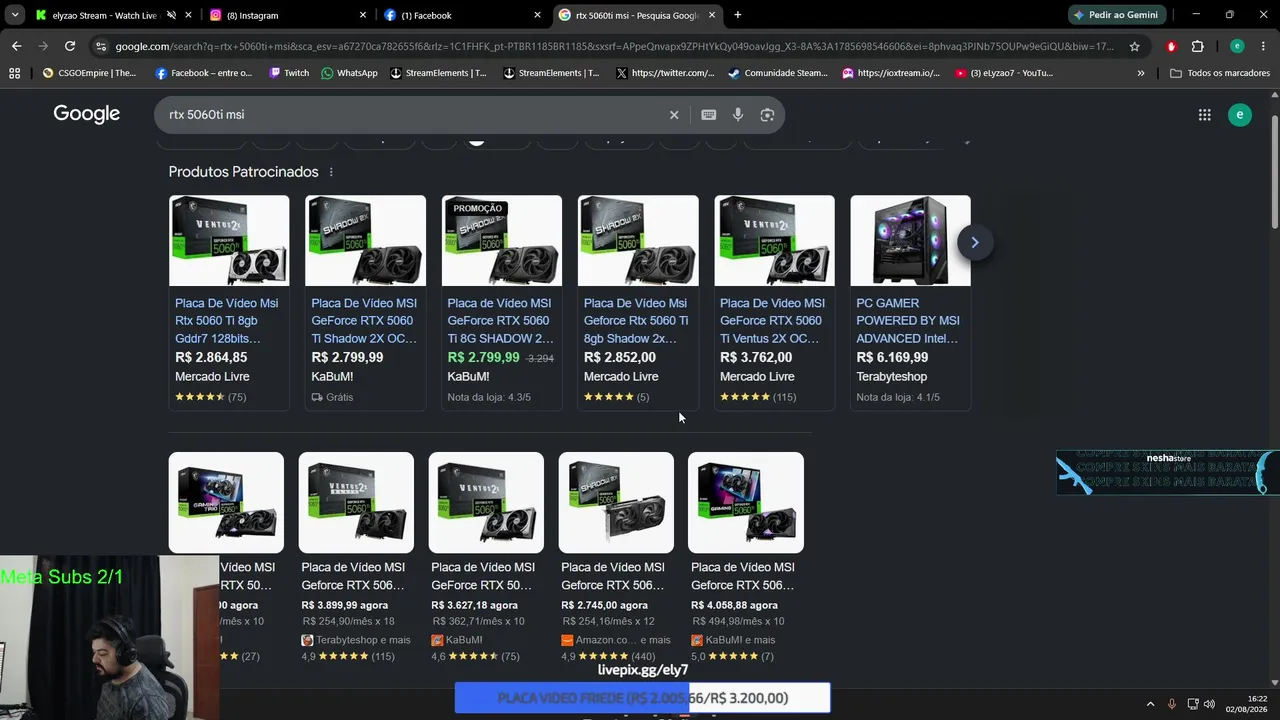Viewport: 1280px width, 720px height.
Task: Open the CSGOEmpire bookmark
Action: (x=89, y=73)
